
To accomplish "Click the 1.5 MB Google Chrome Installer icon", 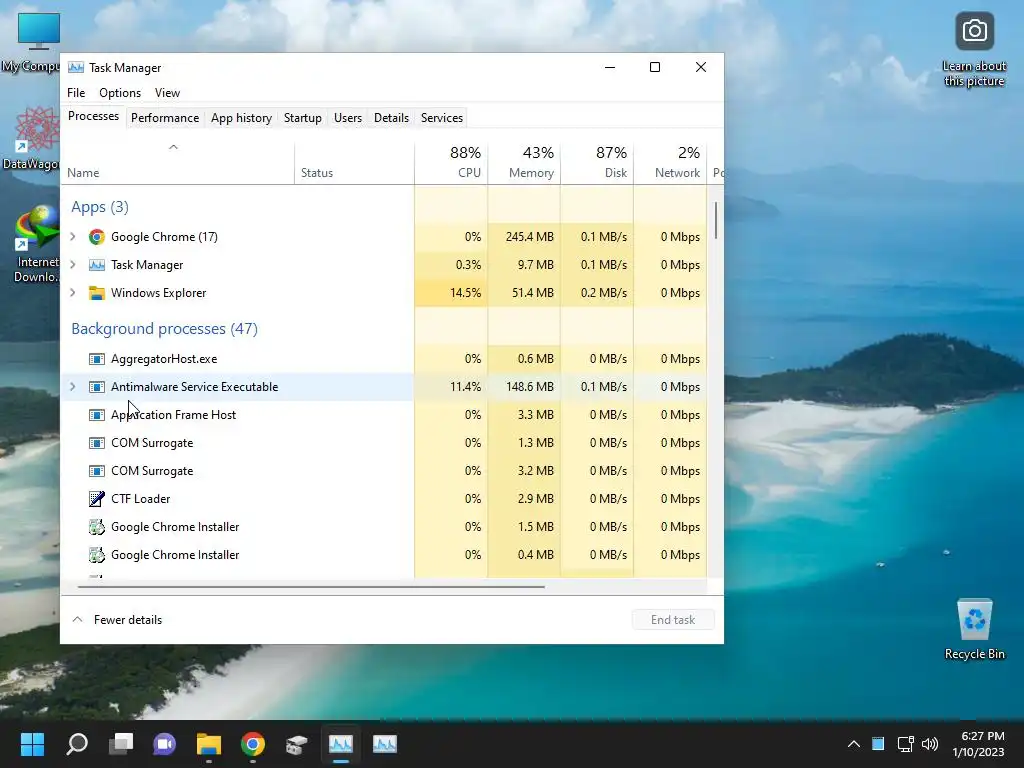I will point(97,526).
